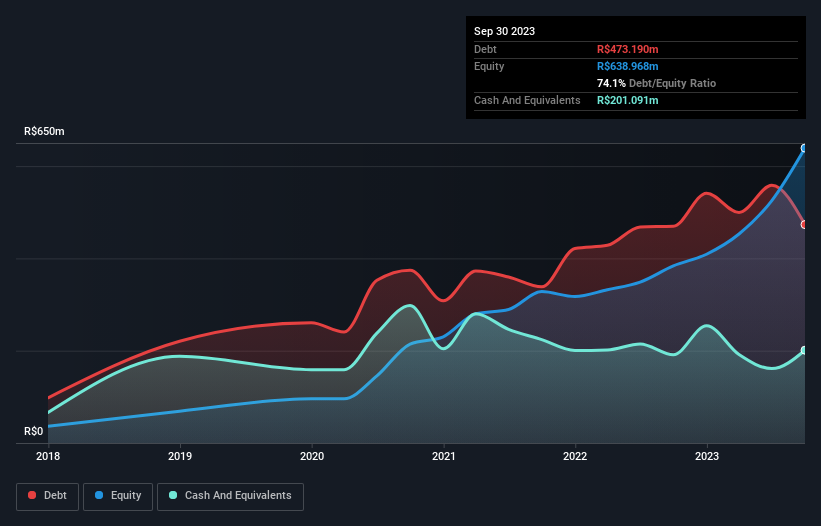The height and width of the screenshot is (526, 821).
Task: Toggle the Debt series legend button
Action: (x=47, y=496)
